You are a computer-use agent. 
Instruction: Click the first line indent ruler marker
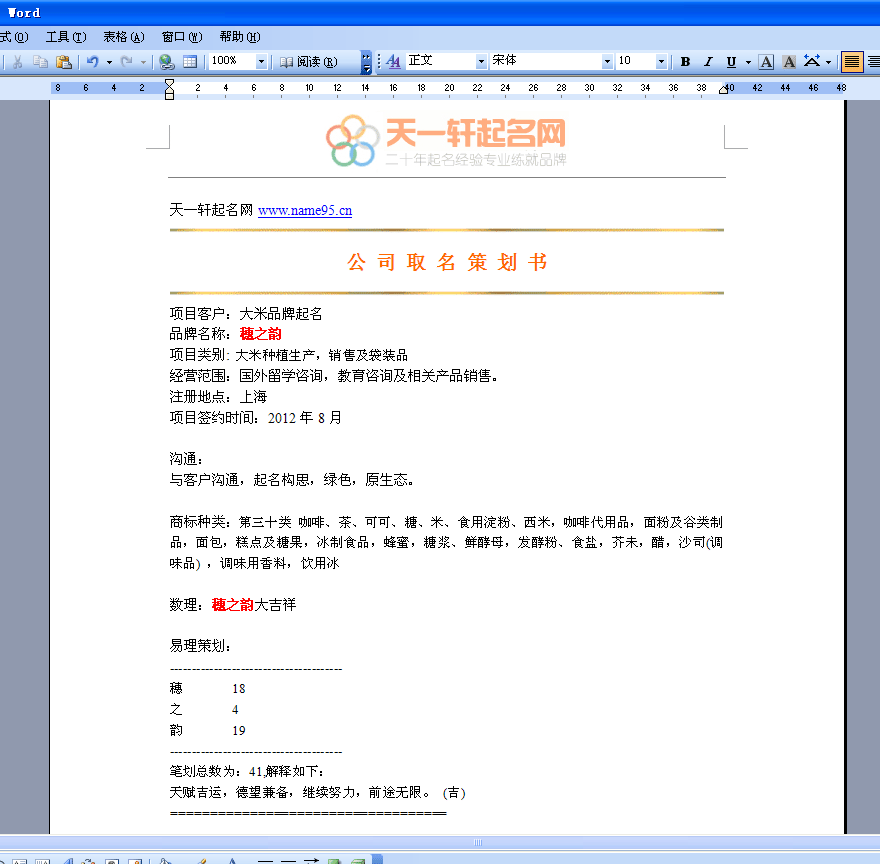tap(169, 83)
